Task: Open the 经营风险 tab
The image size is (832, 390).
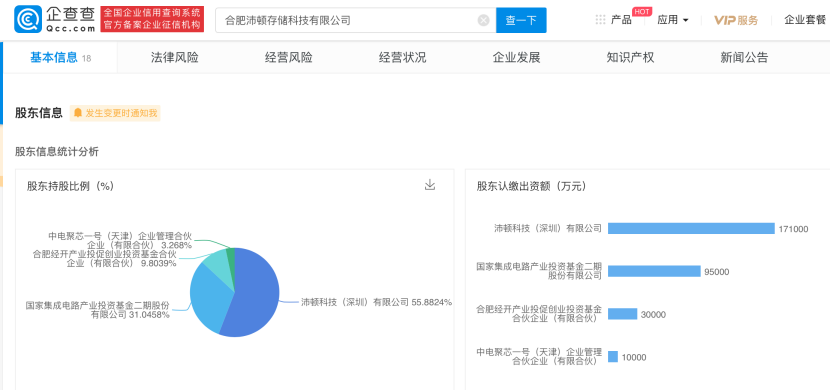Action: coord(289,58)
